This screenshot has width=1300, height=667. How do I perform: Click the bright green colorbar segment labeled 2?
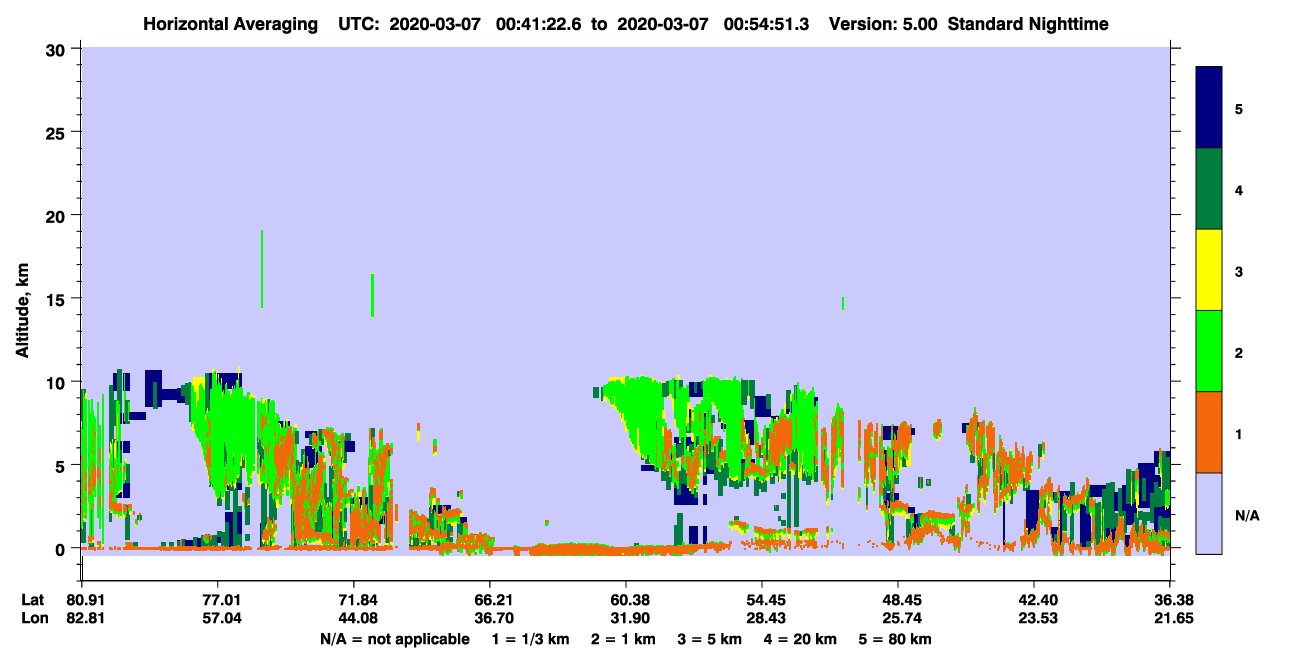(x=1209, y=351)
